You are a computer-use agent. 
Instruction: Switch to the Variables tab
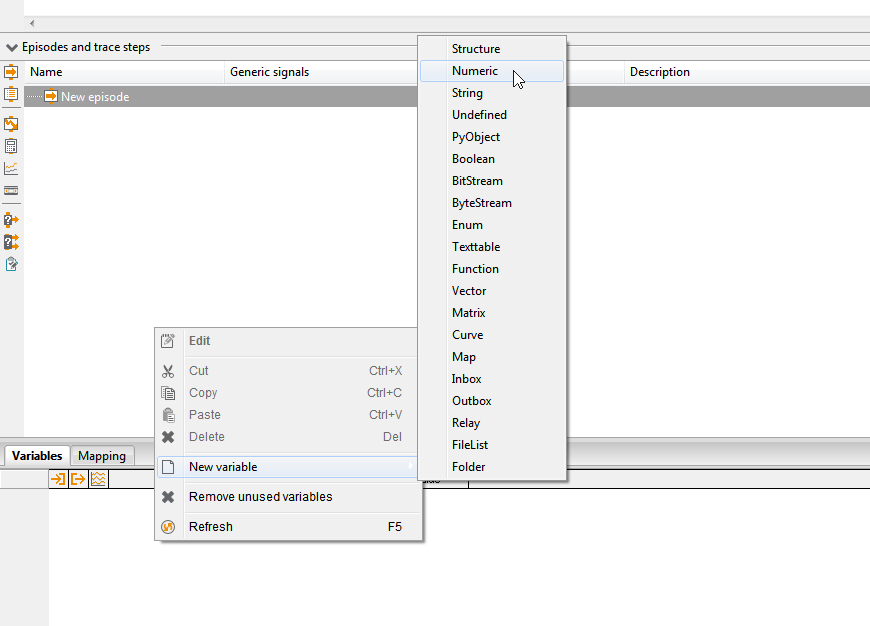click(37, 456)
